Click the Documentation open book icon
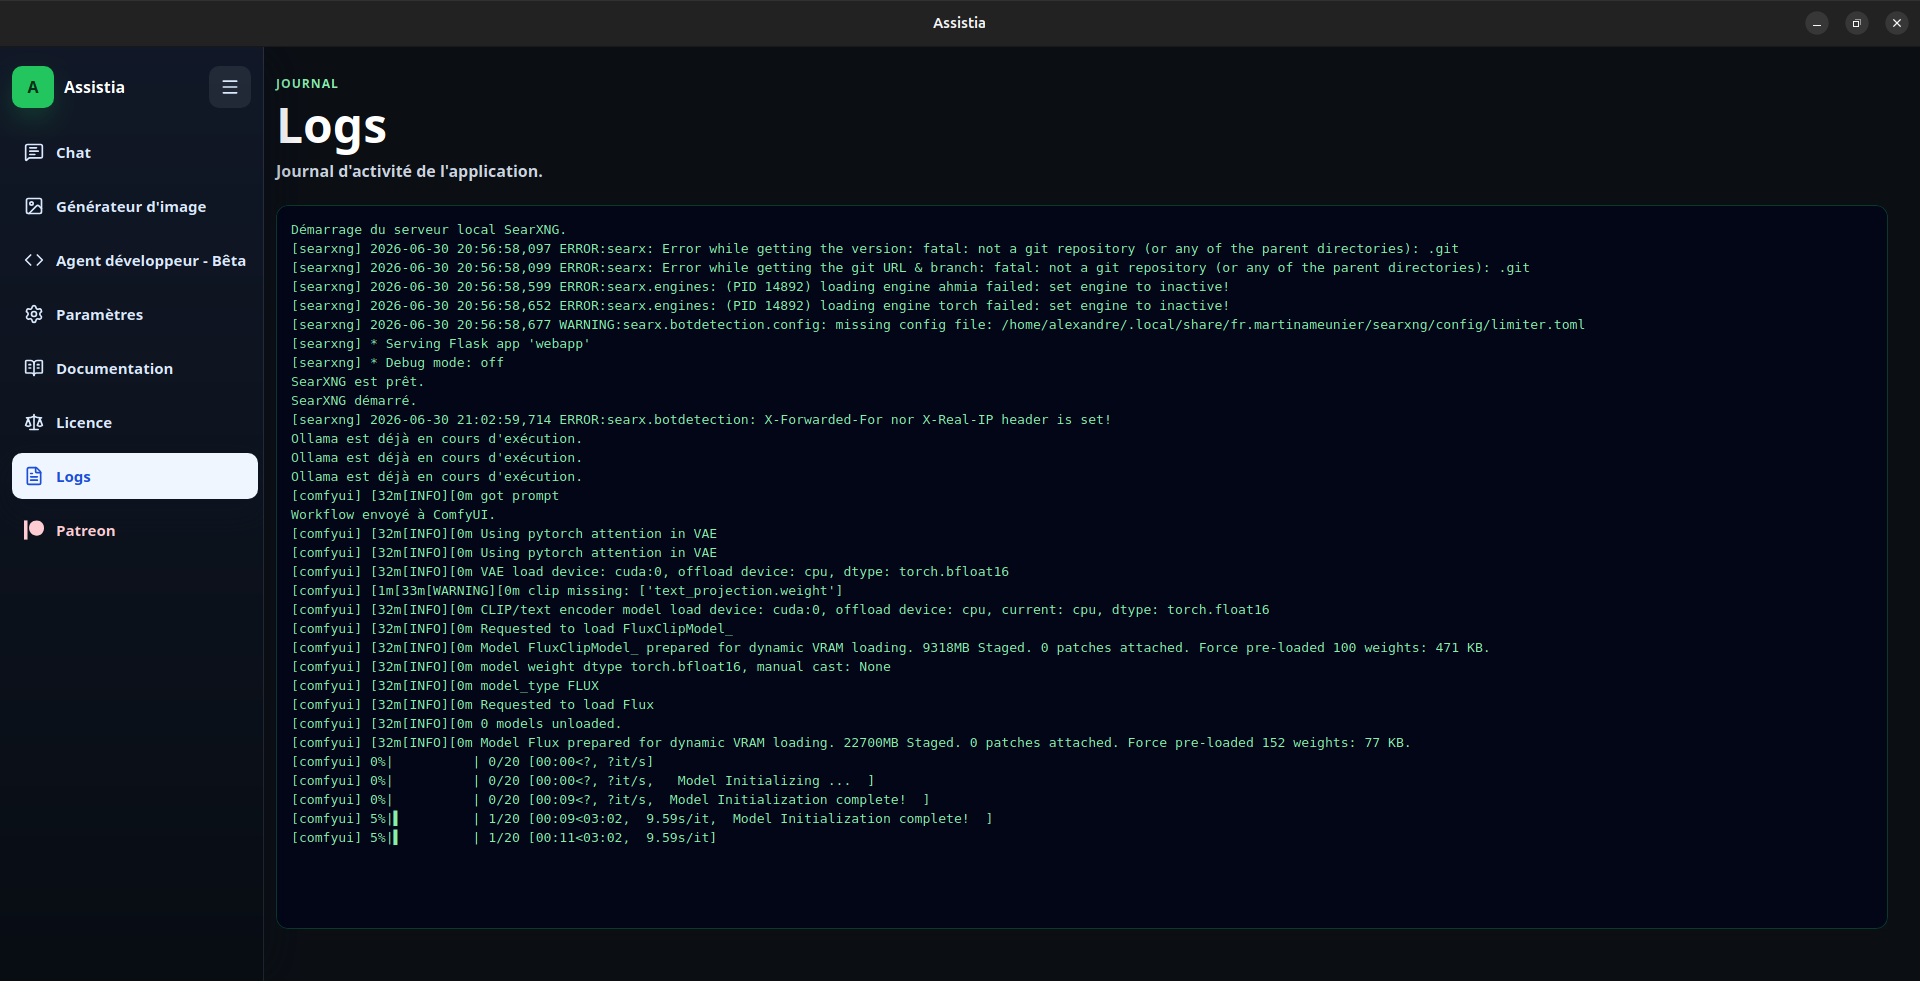 pos(34,368)
